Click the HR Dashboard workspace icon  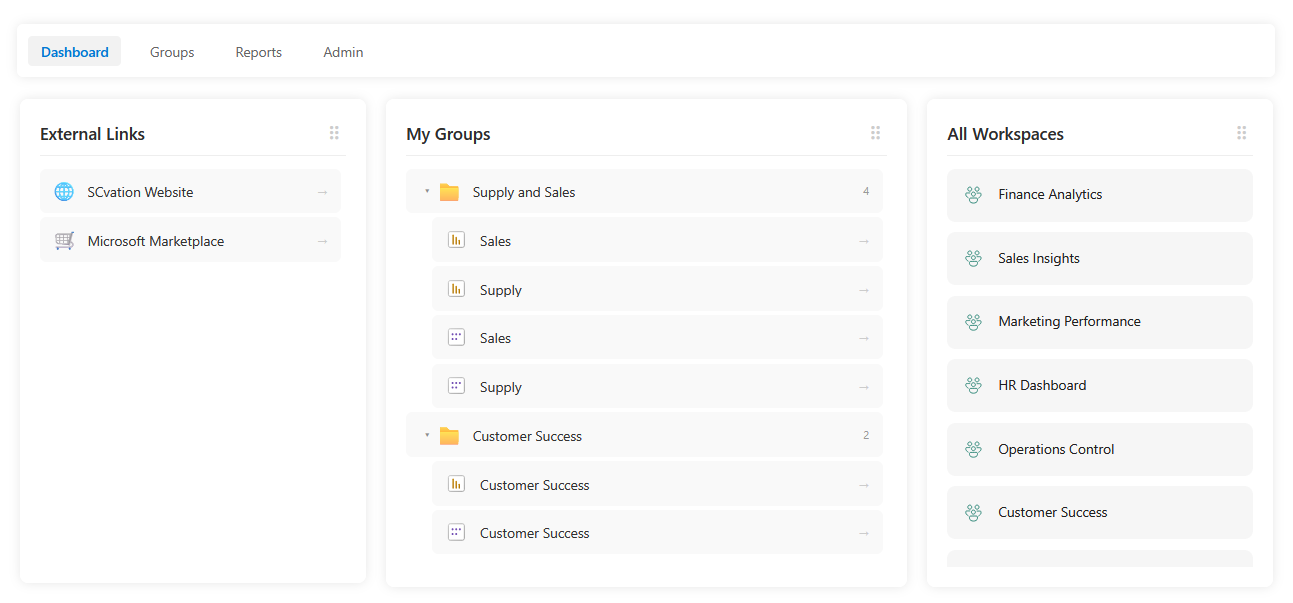[973, 386]
